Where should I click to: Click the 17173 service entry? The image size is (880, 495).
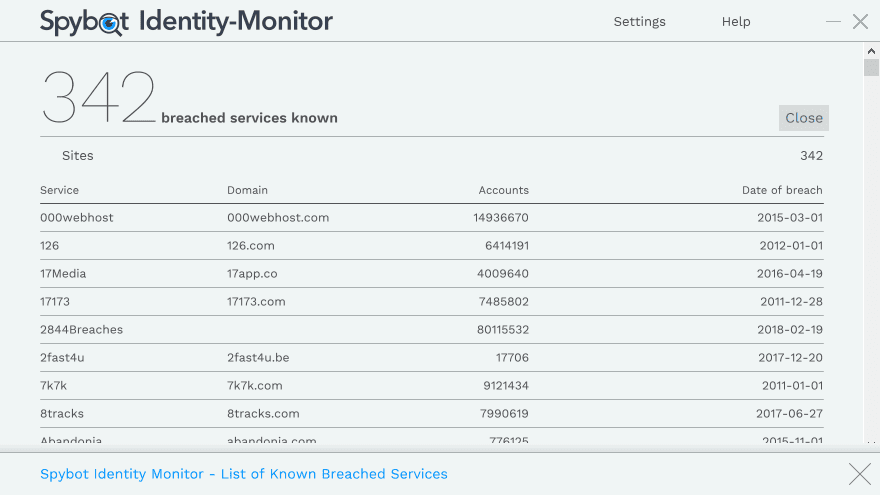click(x=55, y=302)
